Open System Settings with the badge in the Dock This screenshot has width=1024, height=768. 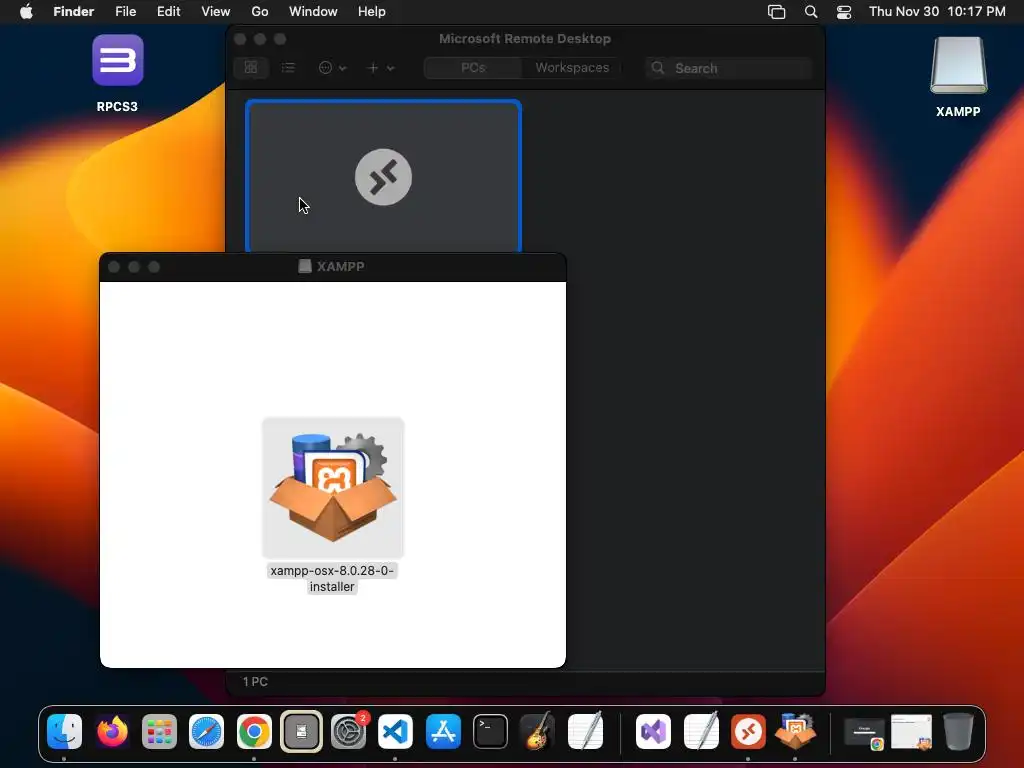tap(349, 731)
